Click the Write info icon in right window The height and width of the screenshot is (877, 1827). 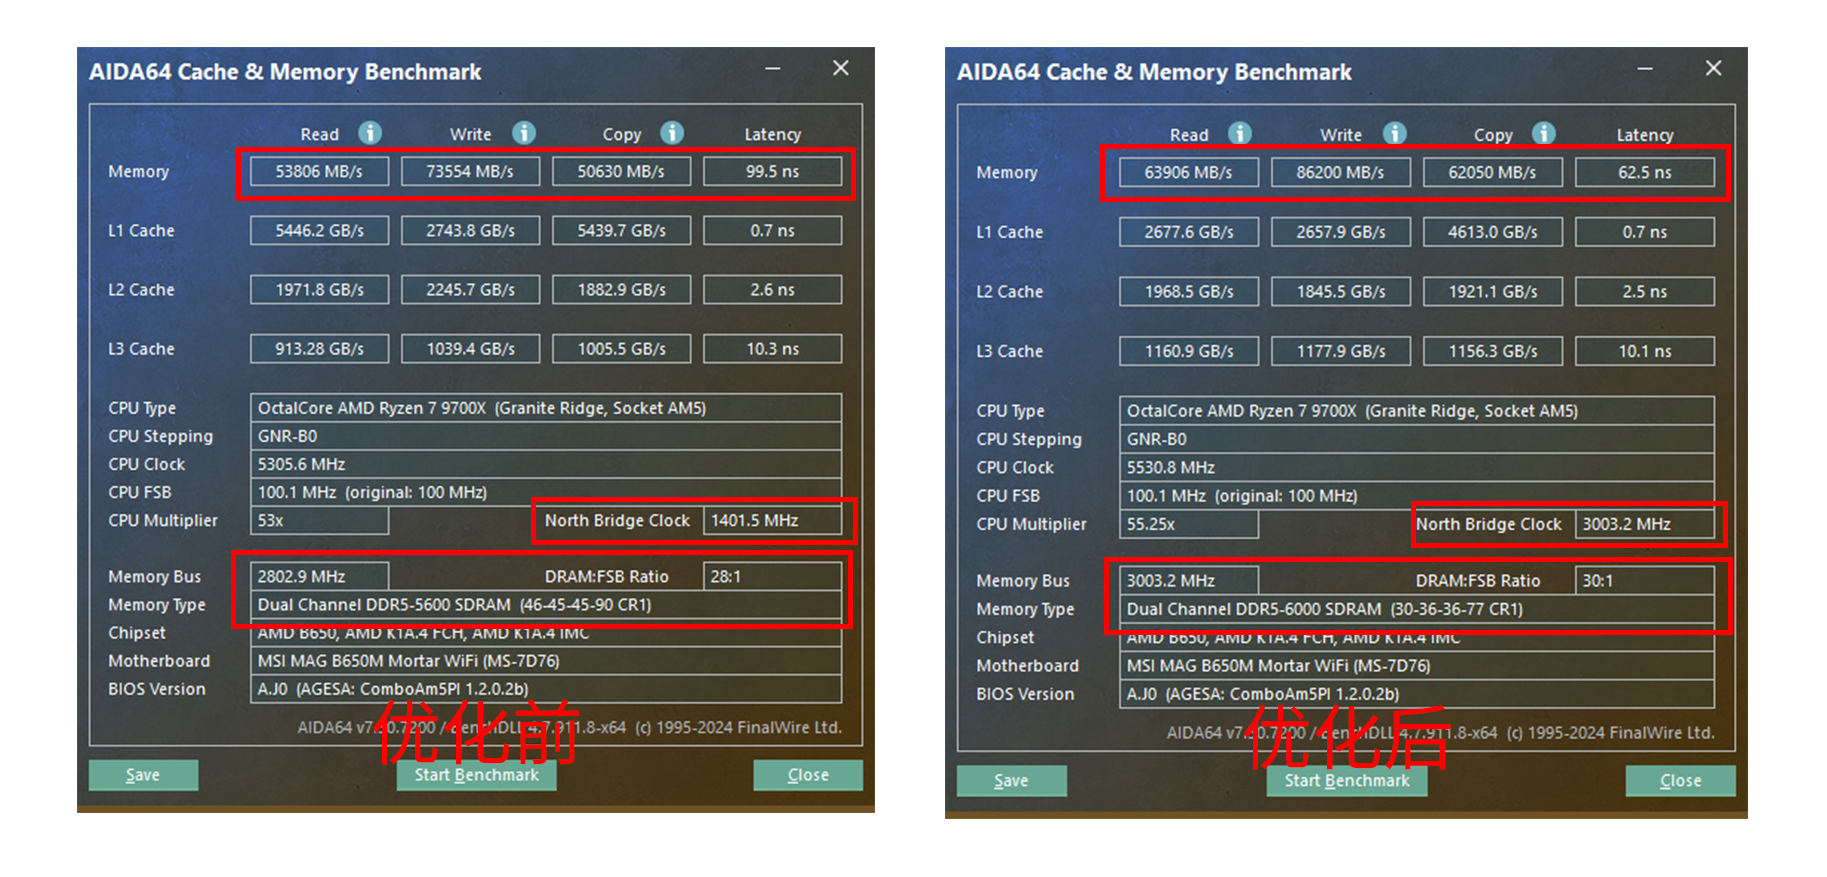click(1395, 134)
